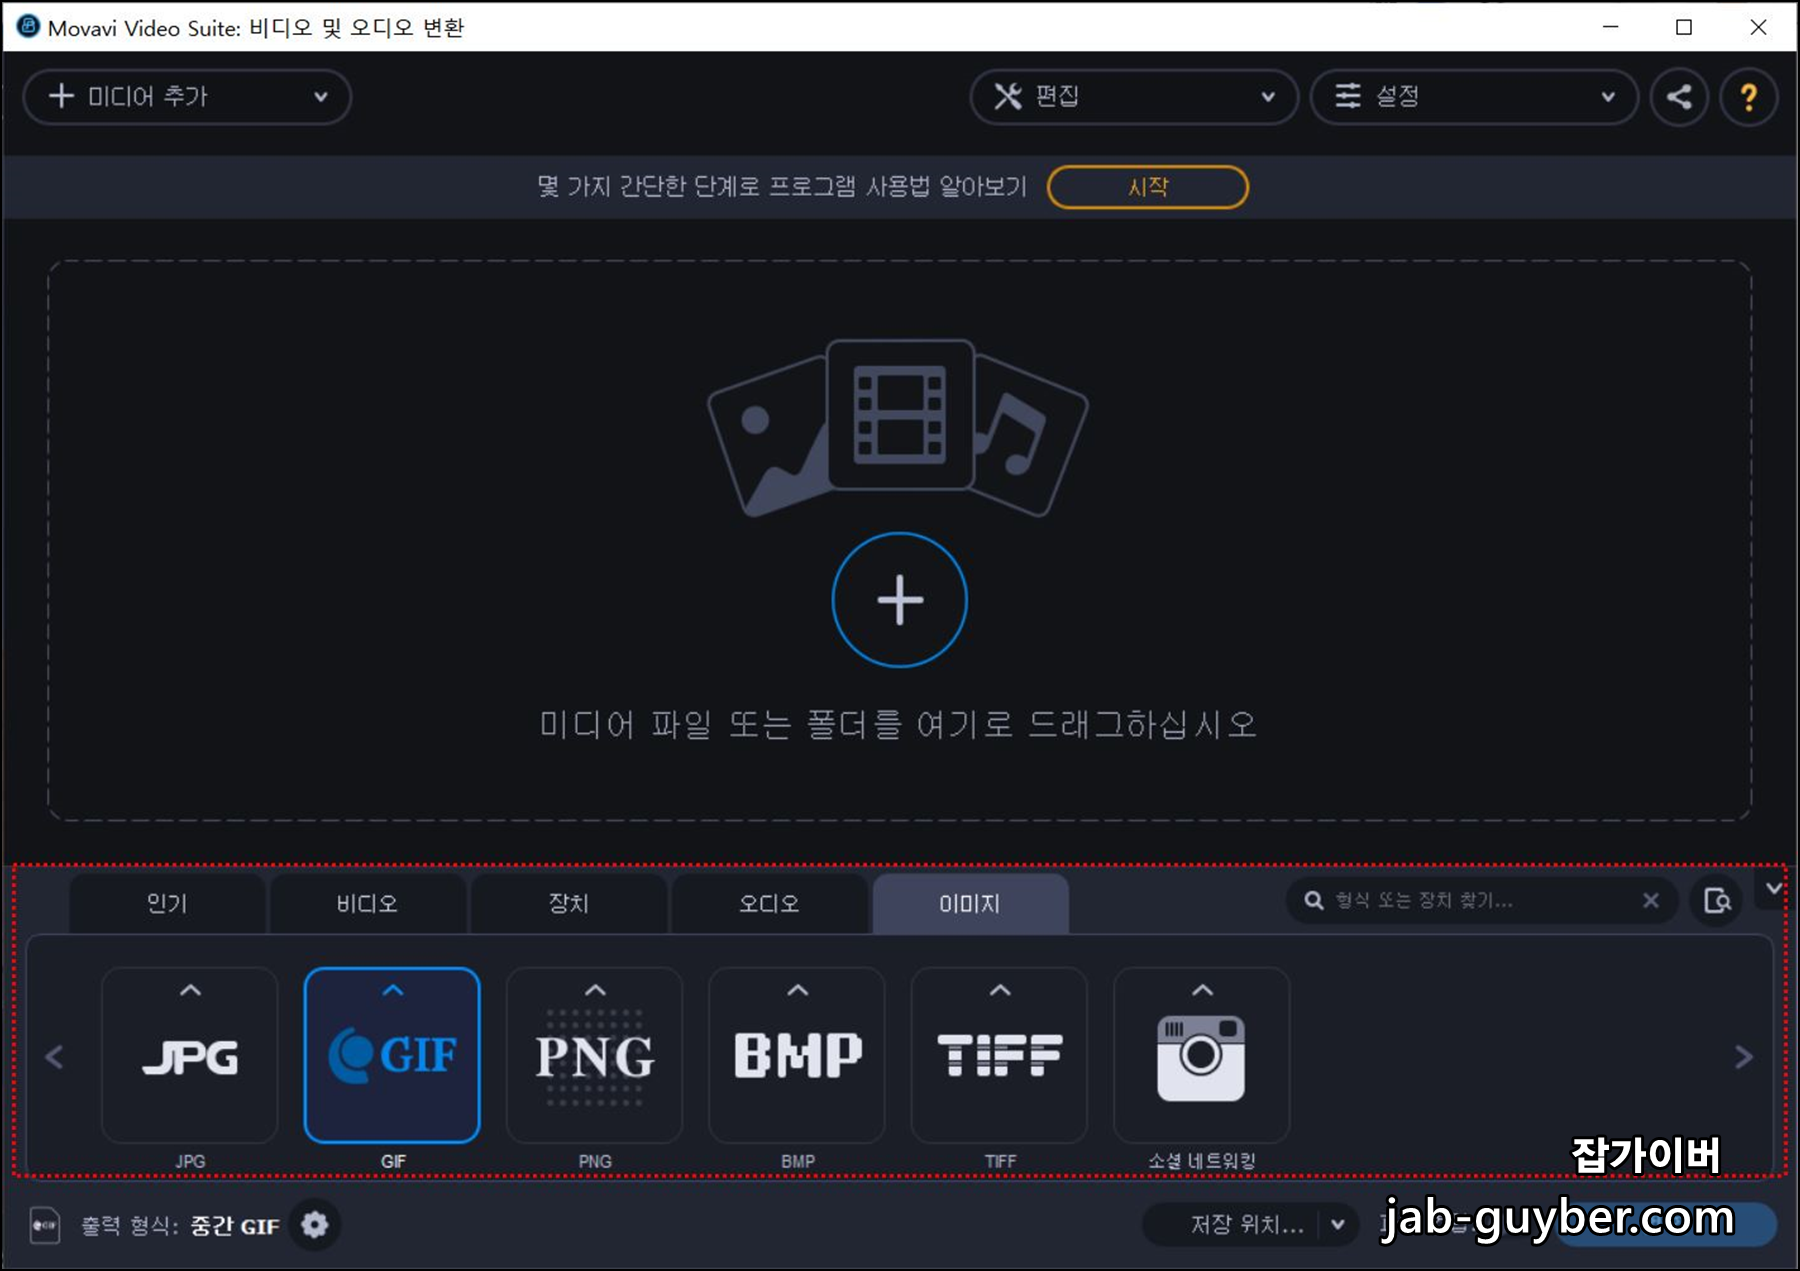The width and height of the screenshot is (1800, 1271).
Task: Select the GIF format tile
Action: [x=392, y=1055]
